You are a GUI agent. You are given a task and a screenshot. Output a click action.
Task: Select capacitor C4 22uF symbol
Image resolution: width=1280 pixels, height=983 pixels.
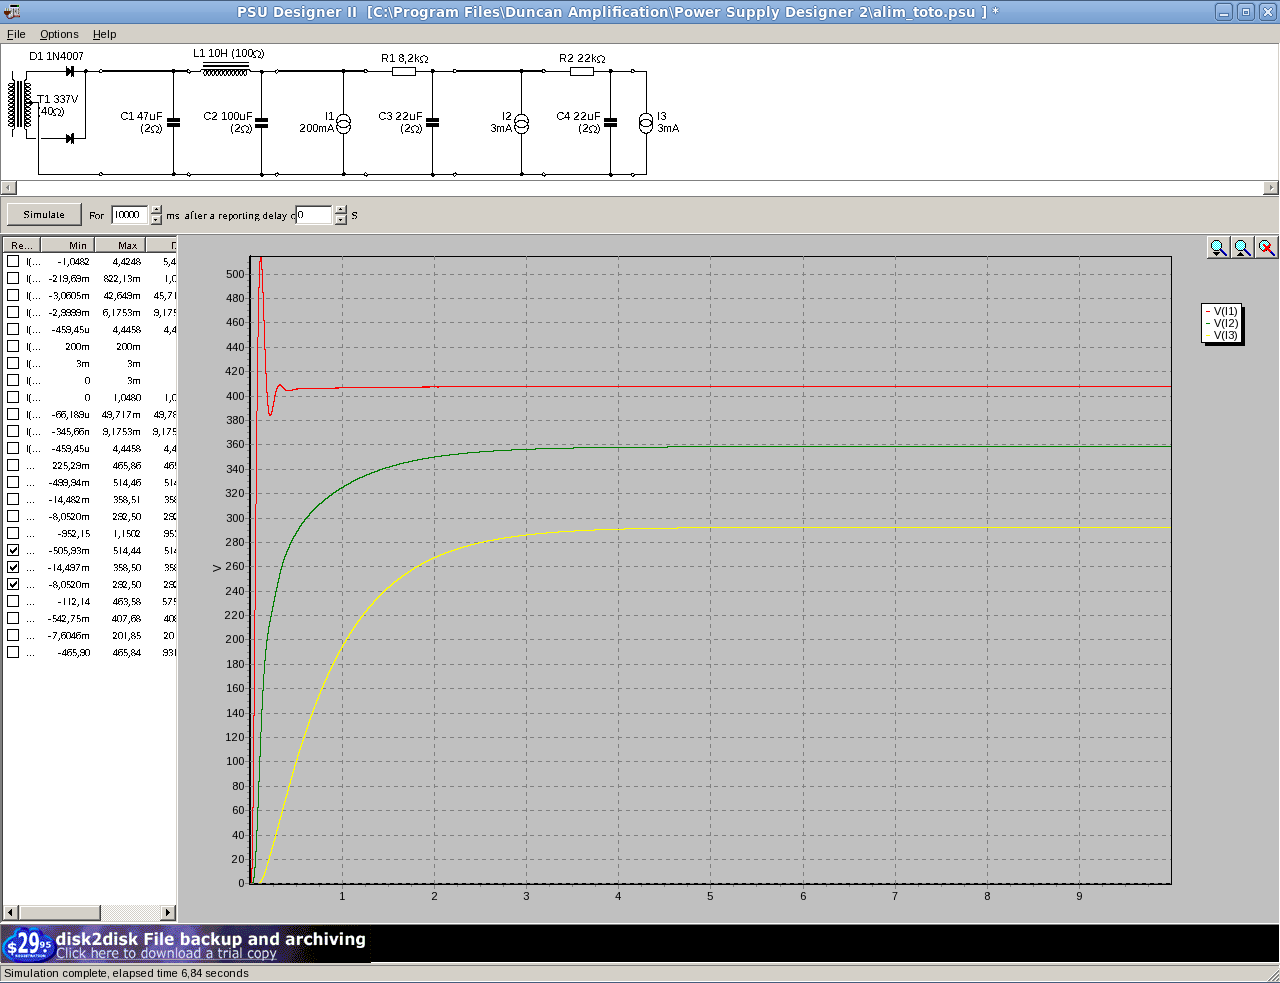[x=611, y=122]
